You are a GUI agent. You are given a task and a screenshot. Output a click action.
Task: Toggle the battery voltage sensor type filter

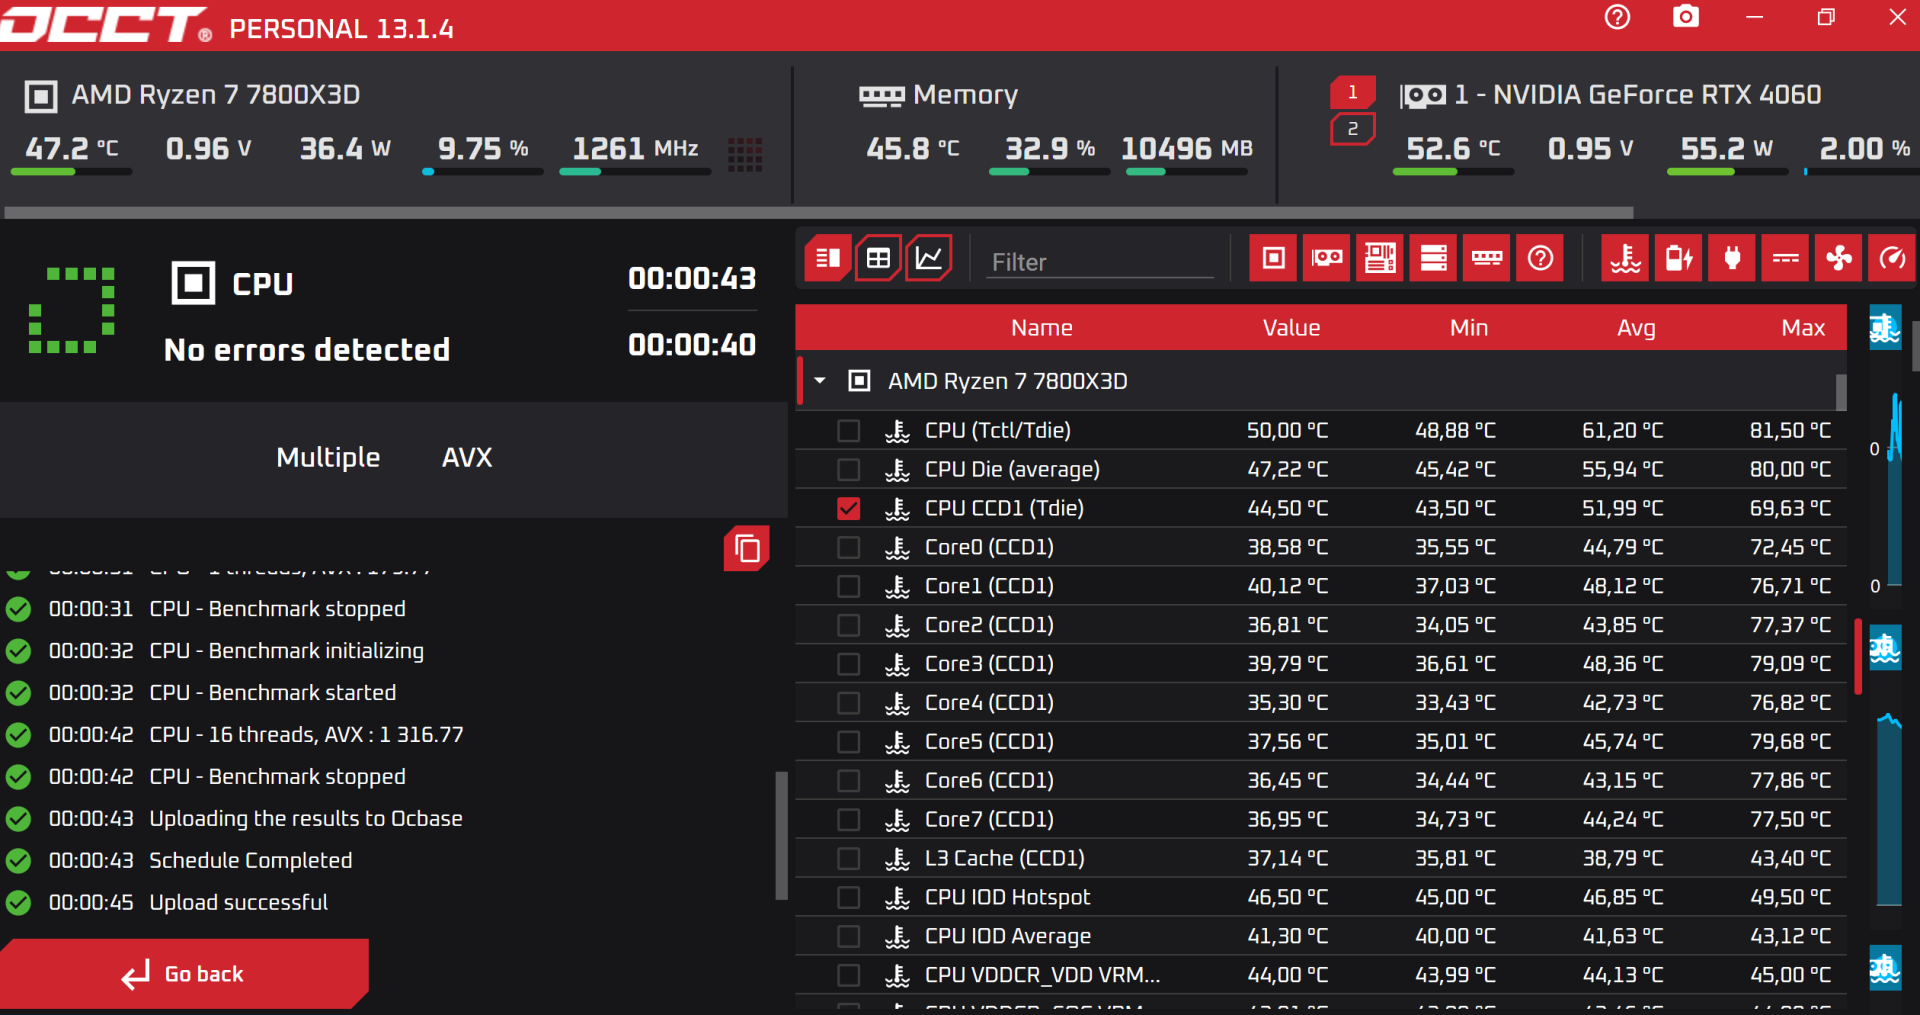[1678, 259]
